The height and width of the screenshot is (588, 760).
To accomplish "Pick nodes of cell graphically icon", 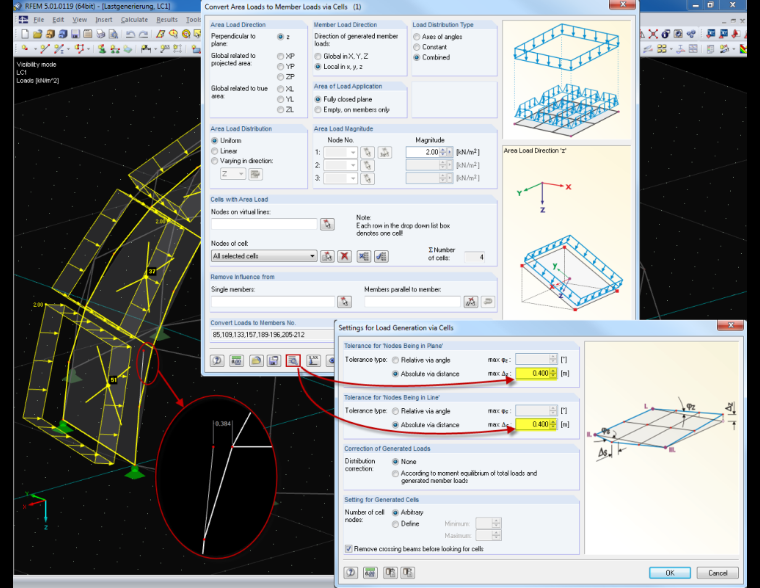I will click(x=327, y=256).
